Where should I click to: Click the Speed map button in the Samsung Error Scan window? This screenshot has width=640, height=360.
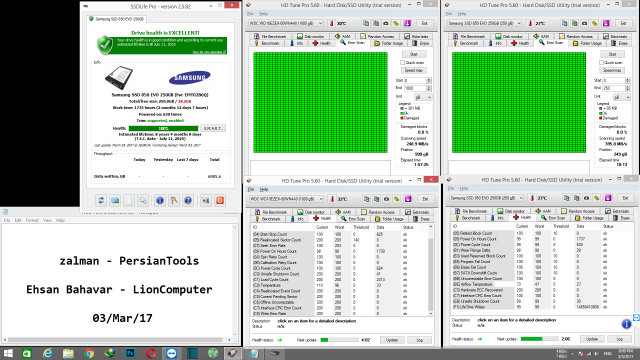[x=612, y=70]
